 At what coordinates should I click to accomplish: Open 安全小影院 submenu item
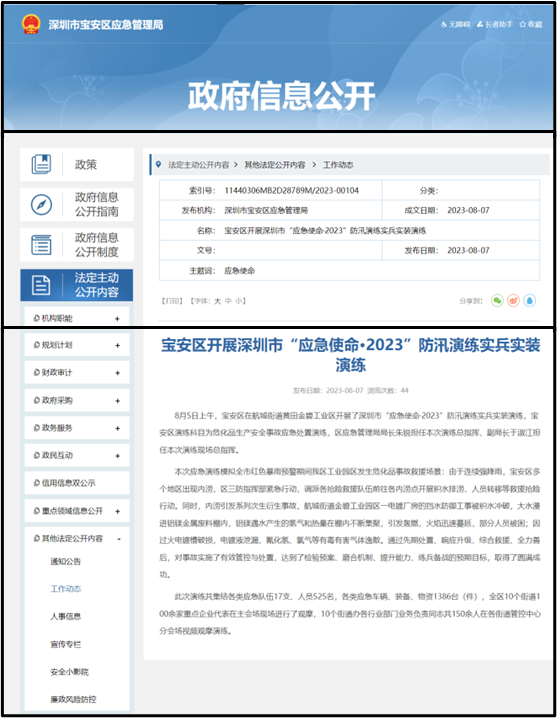coord(70,672)
